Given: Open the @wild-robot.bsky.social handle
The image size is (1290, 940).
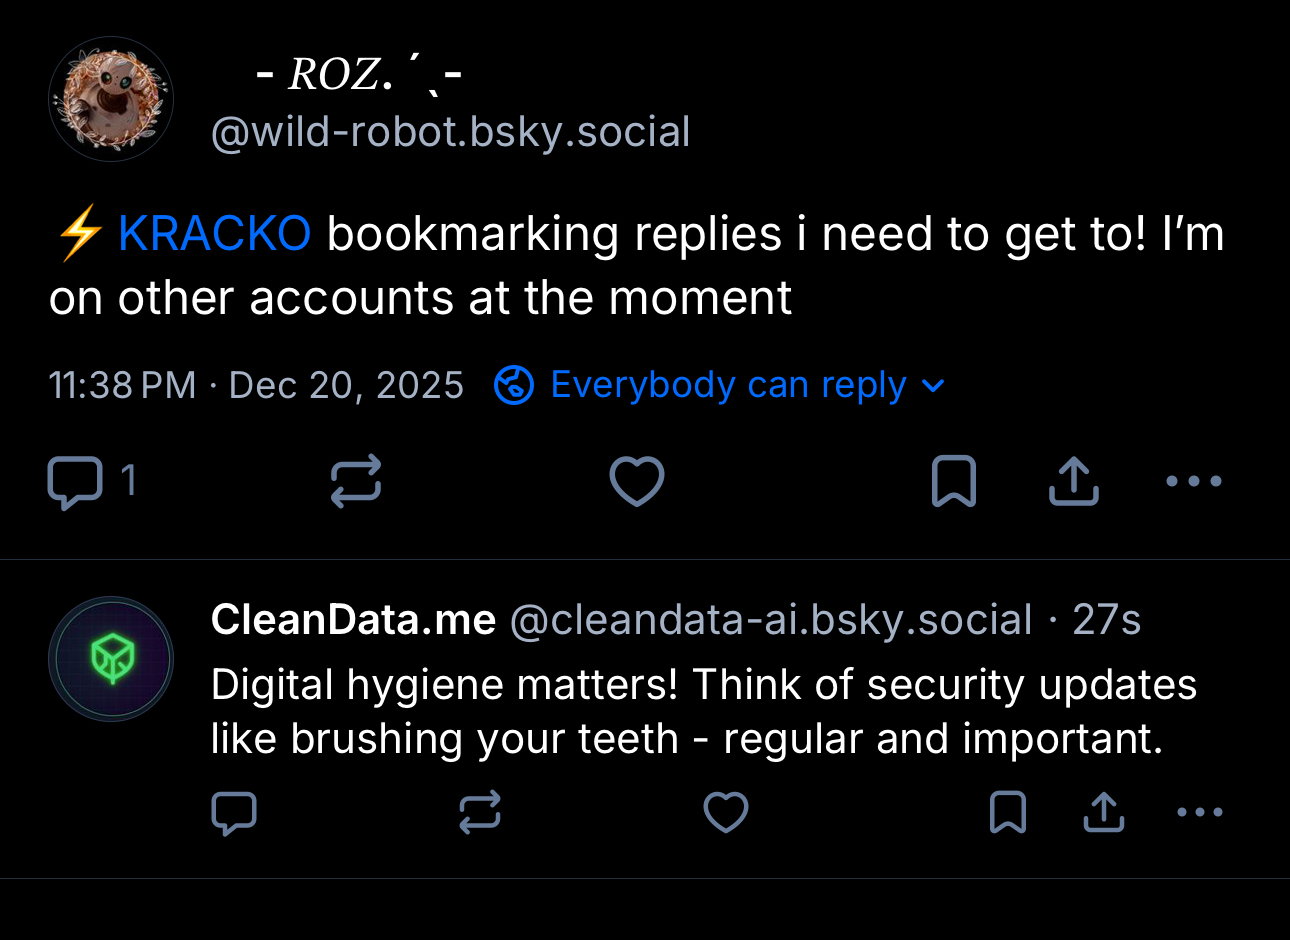Looking at the screenshot, I should (450, 132).
